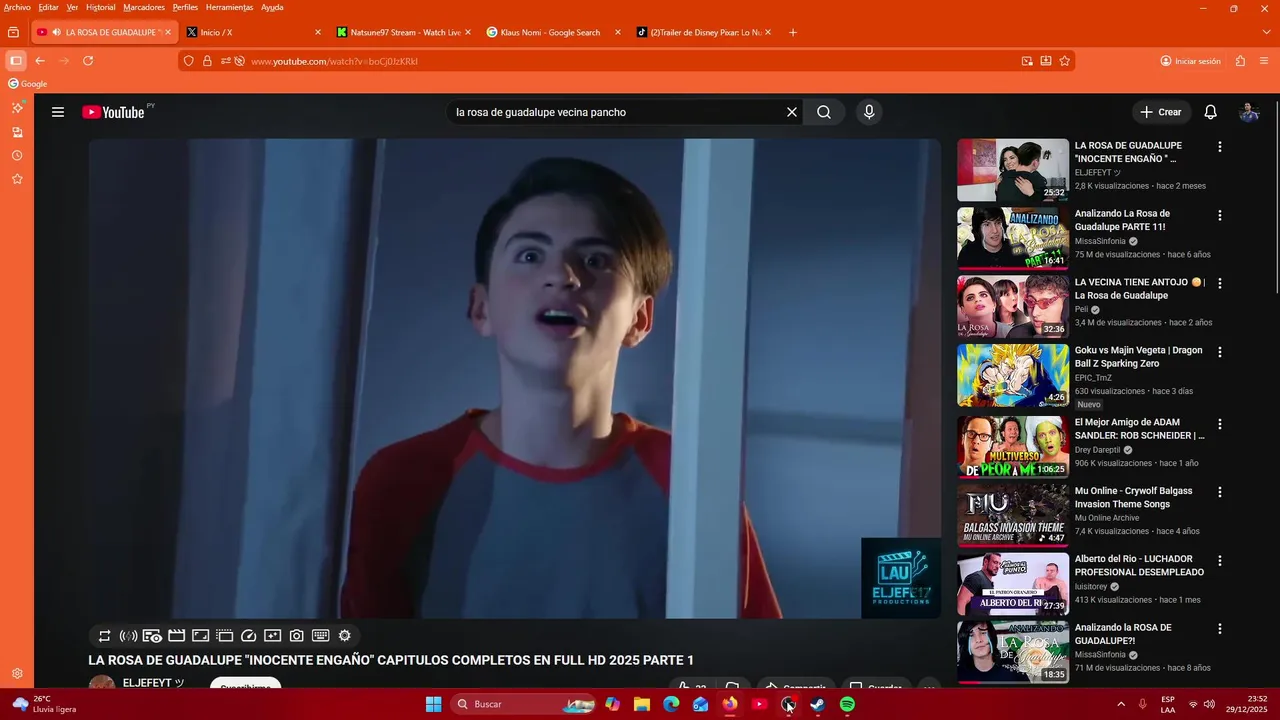Open options for Mu Online Crywolf video

(x=1219, y=492)
